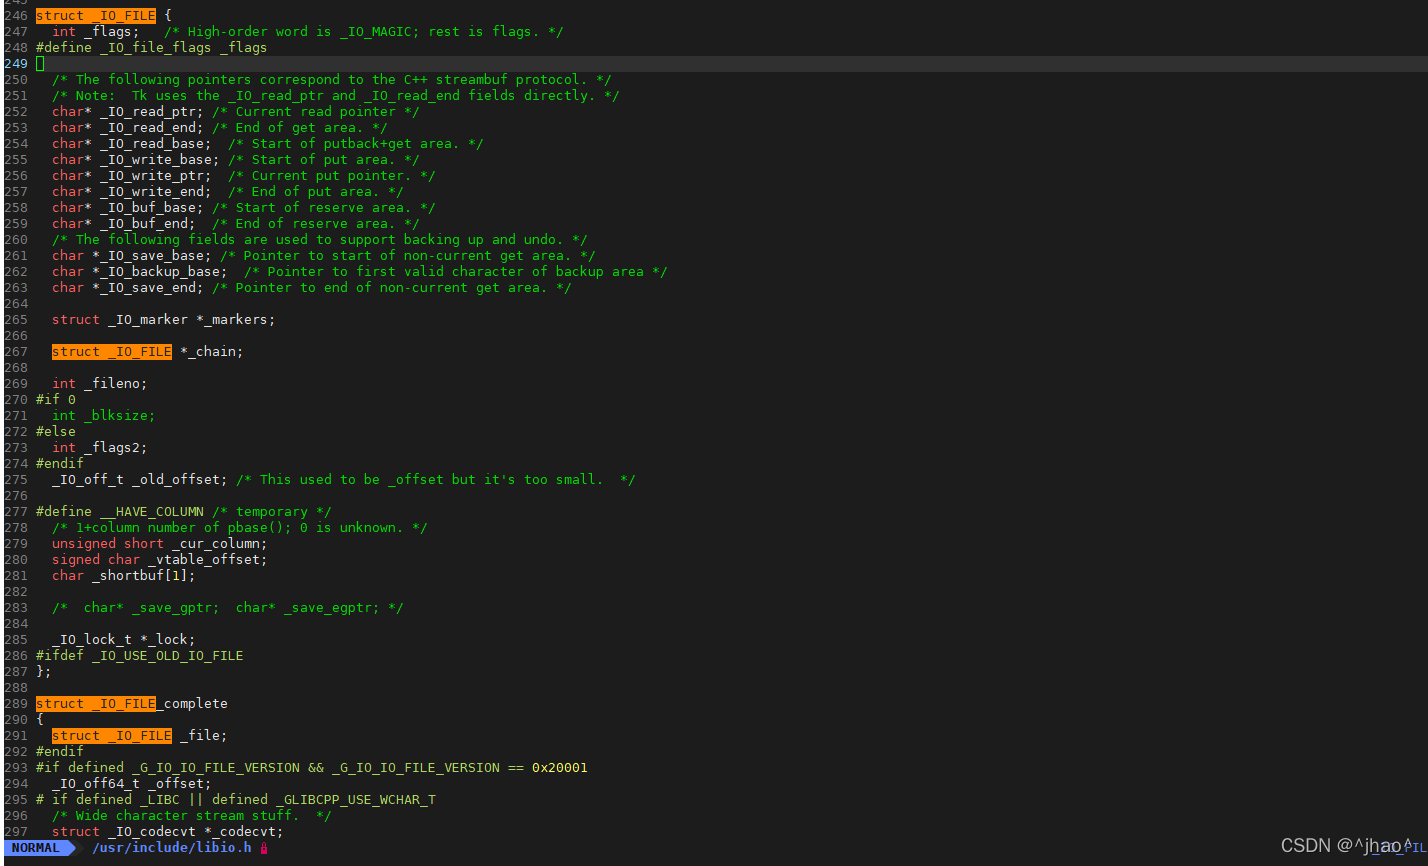Viewport: 1428px width, 866px height.
Task: Click the '0x20001' constant on line 293
Action: [x=560, y=768]
